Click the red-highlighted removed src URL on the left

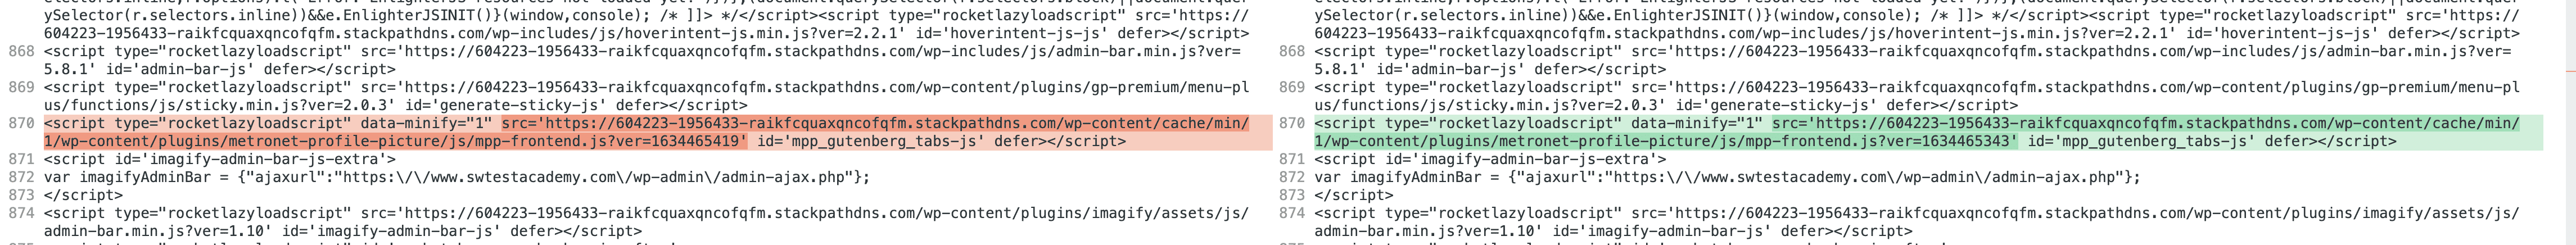[875, 124]
